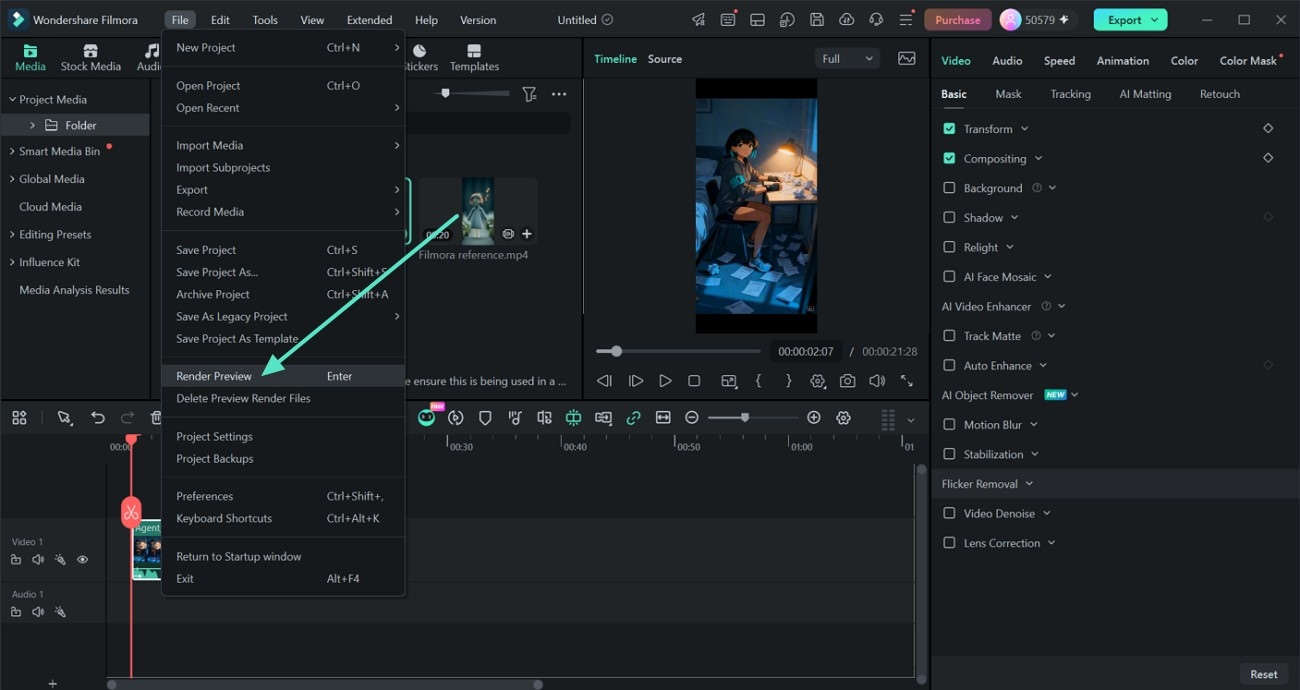Screen dimensions: 1300x690
Task: Add a marker with the shield marker icon
Action: click(485, 418)
